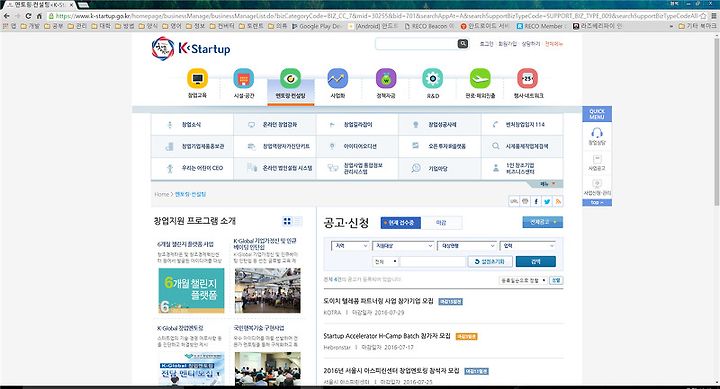Click the top button in quick menu
The height and width of the screenshot is (389, 720).
(x=597, y=203)
